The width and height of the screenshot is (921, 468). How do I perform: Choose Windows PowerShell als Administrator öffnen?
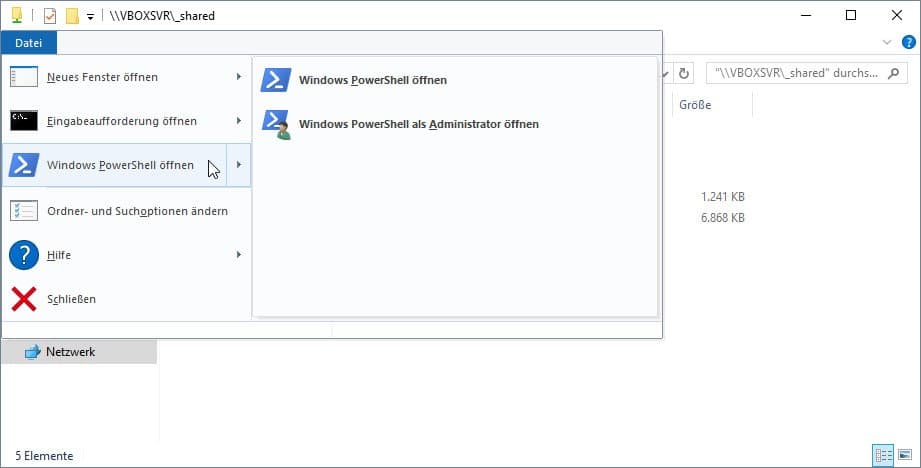click(418, 124)
